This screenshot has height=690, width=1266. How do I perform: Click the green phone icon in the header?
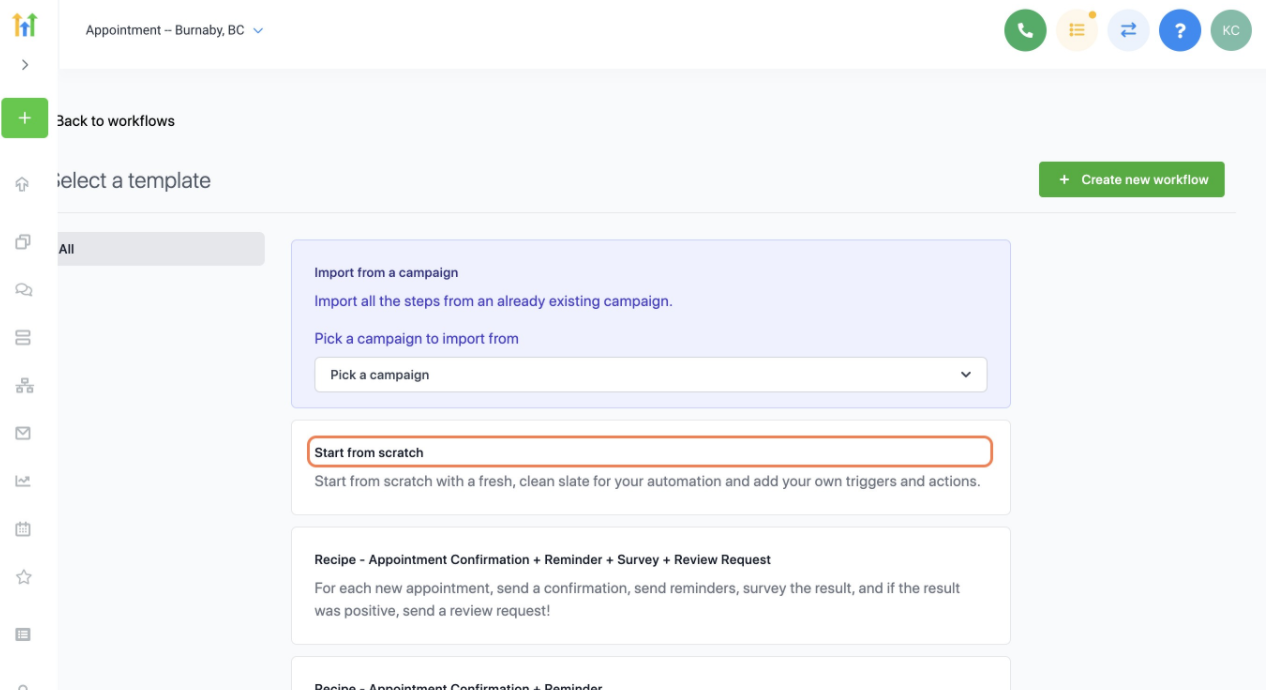pyautogui.click(x=1025, y=30)
